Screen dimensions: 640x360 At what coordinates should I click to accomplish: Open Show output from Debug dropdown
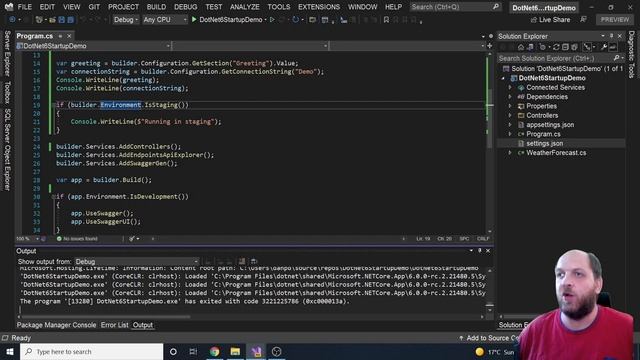tap(137, 262)
